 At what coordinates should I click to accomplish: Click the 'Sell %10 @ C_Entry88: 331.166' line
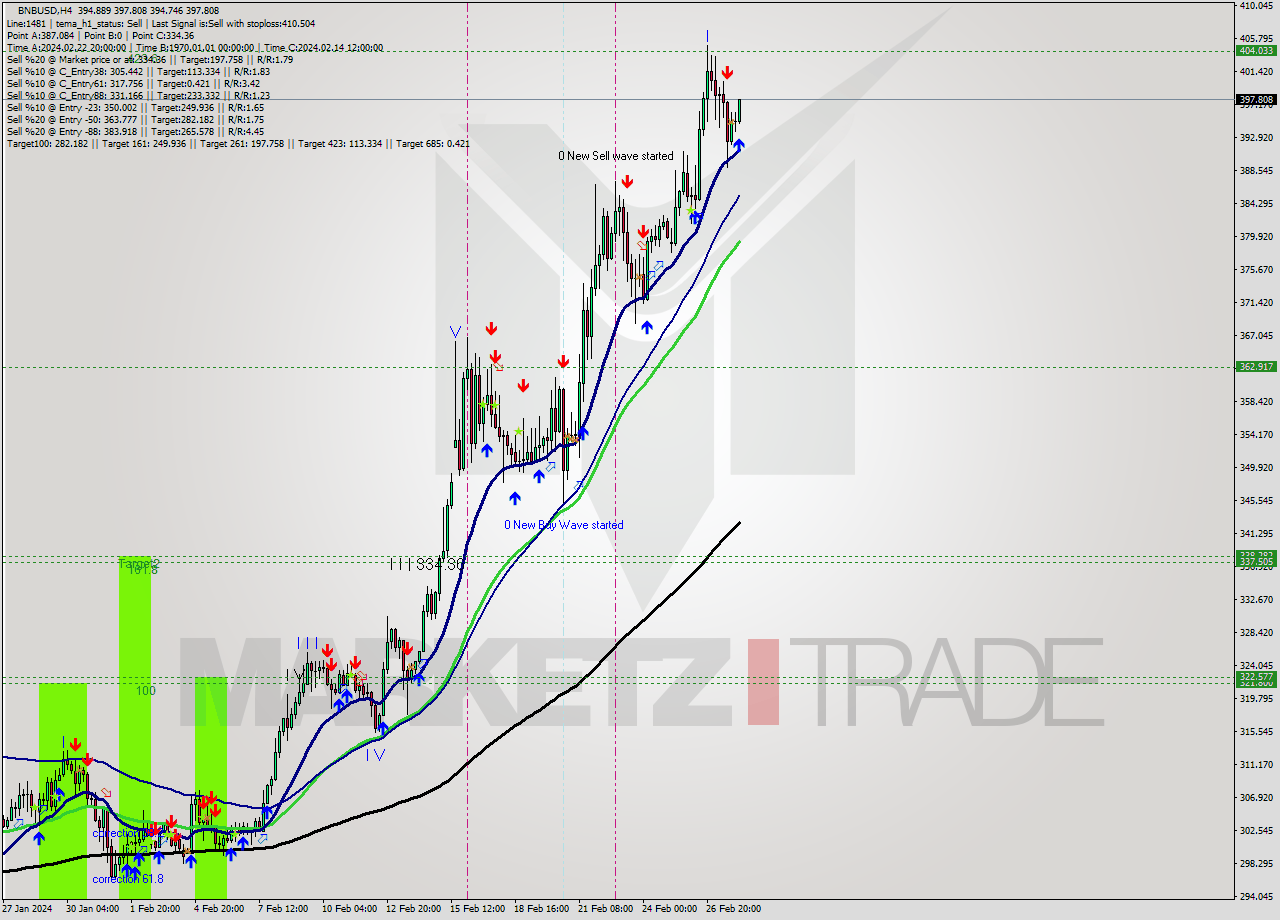click(138, 95)
